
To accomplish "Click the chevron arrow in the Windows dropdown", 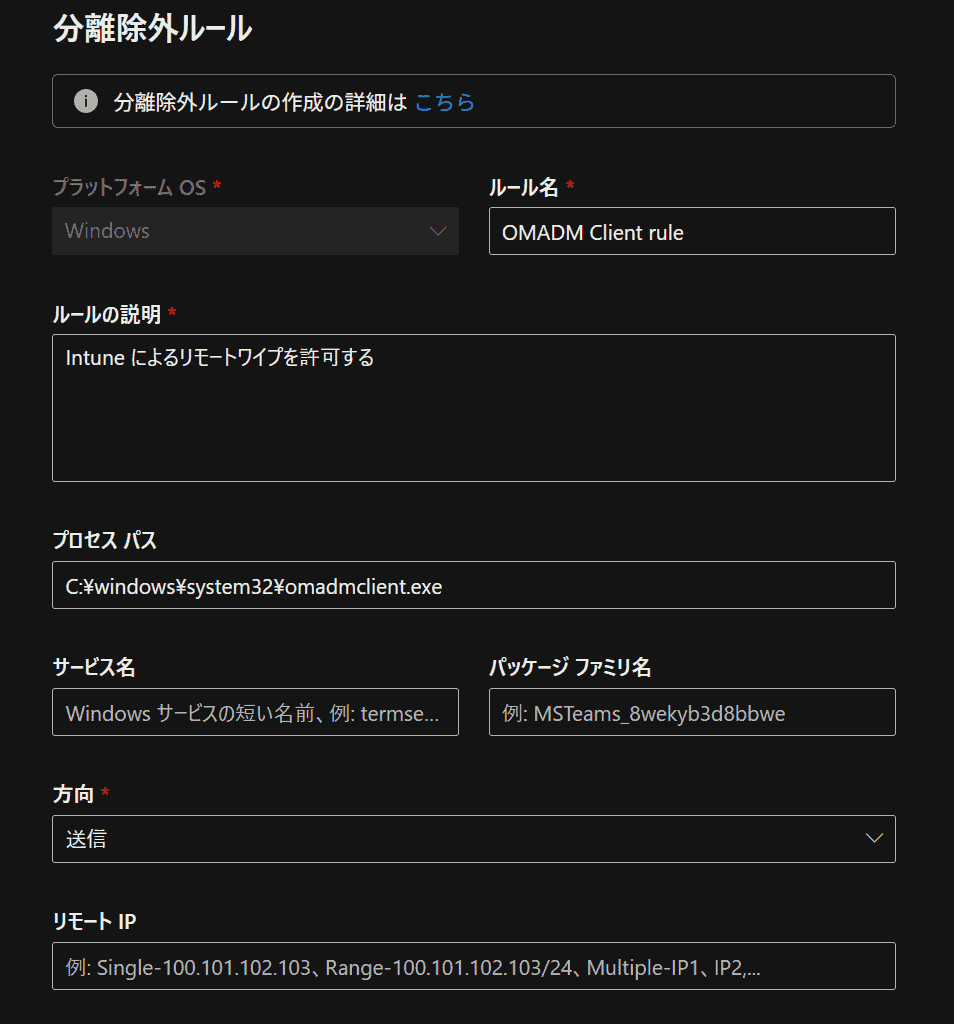I will (x=437, y=231).
